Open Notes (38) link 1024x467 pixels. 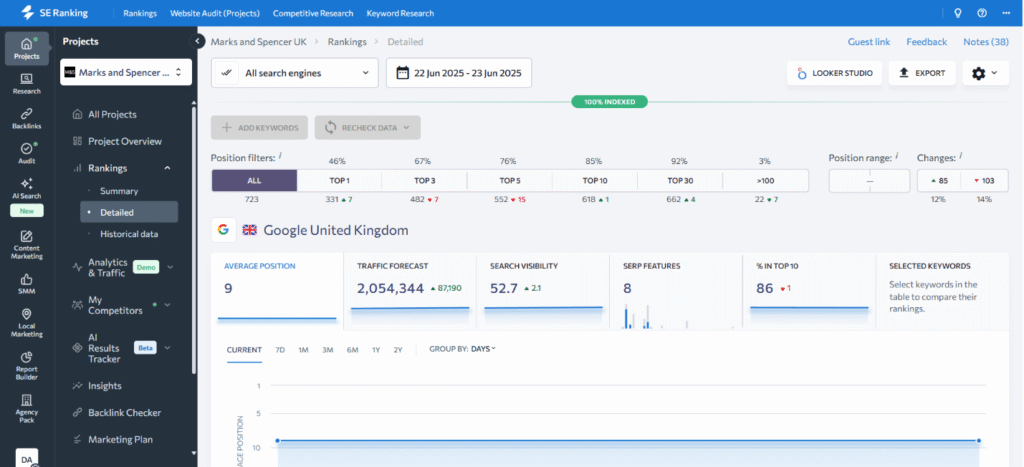[x=986, y=42]
